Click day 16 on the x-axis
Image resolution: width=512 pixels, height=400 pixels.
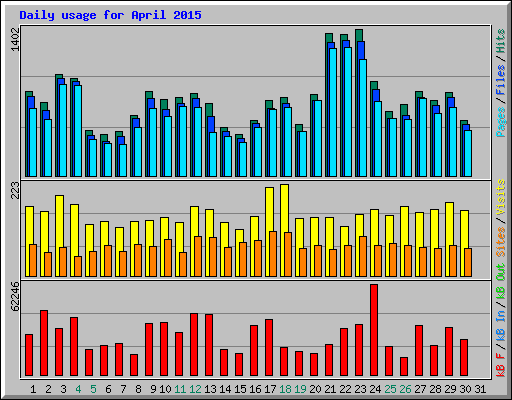coord(255,389)
